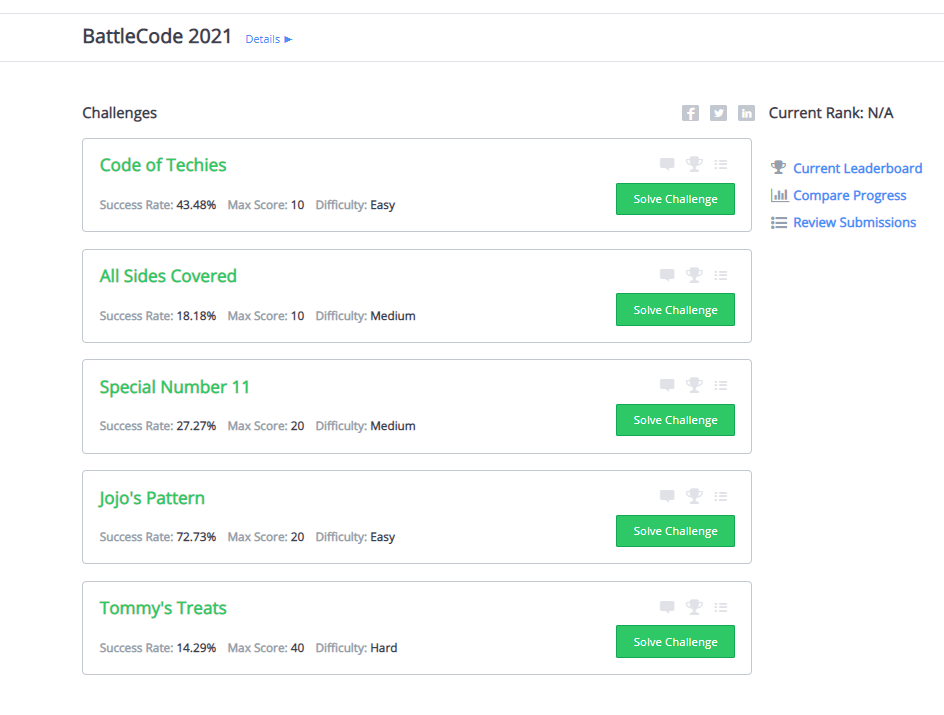Open Special Number 11 challenge title
The image size is (944, 715).
coord(175,387)
